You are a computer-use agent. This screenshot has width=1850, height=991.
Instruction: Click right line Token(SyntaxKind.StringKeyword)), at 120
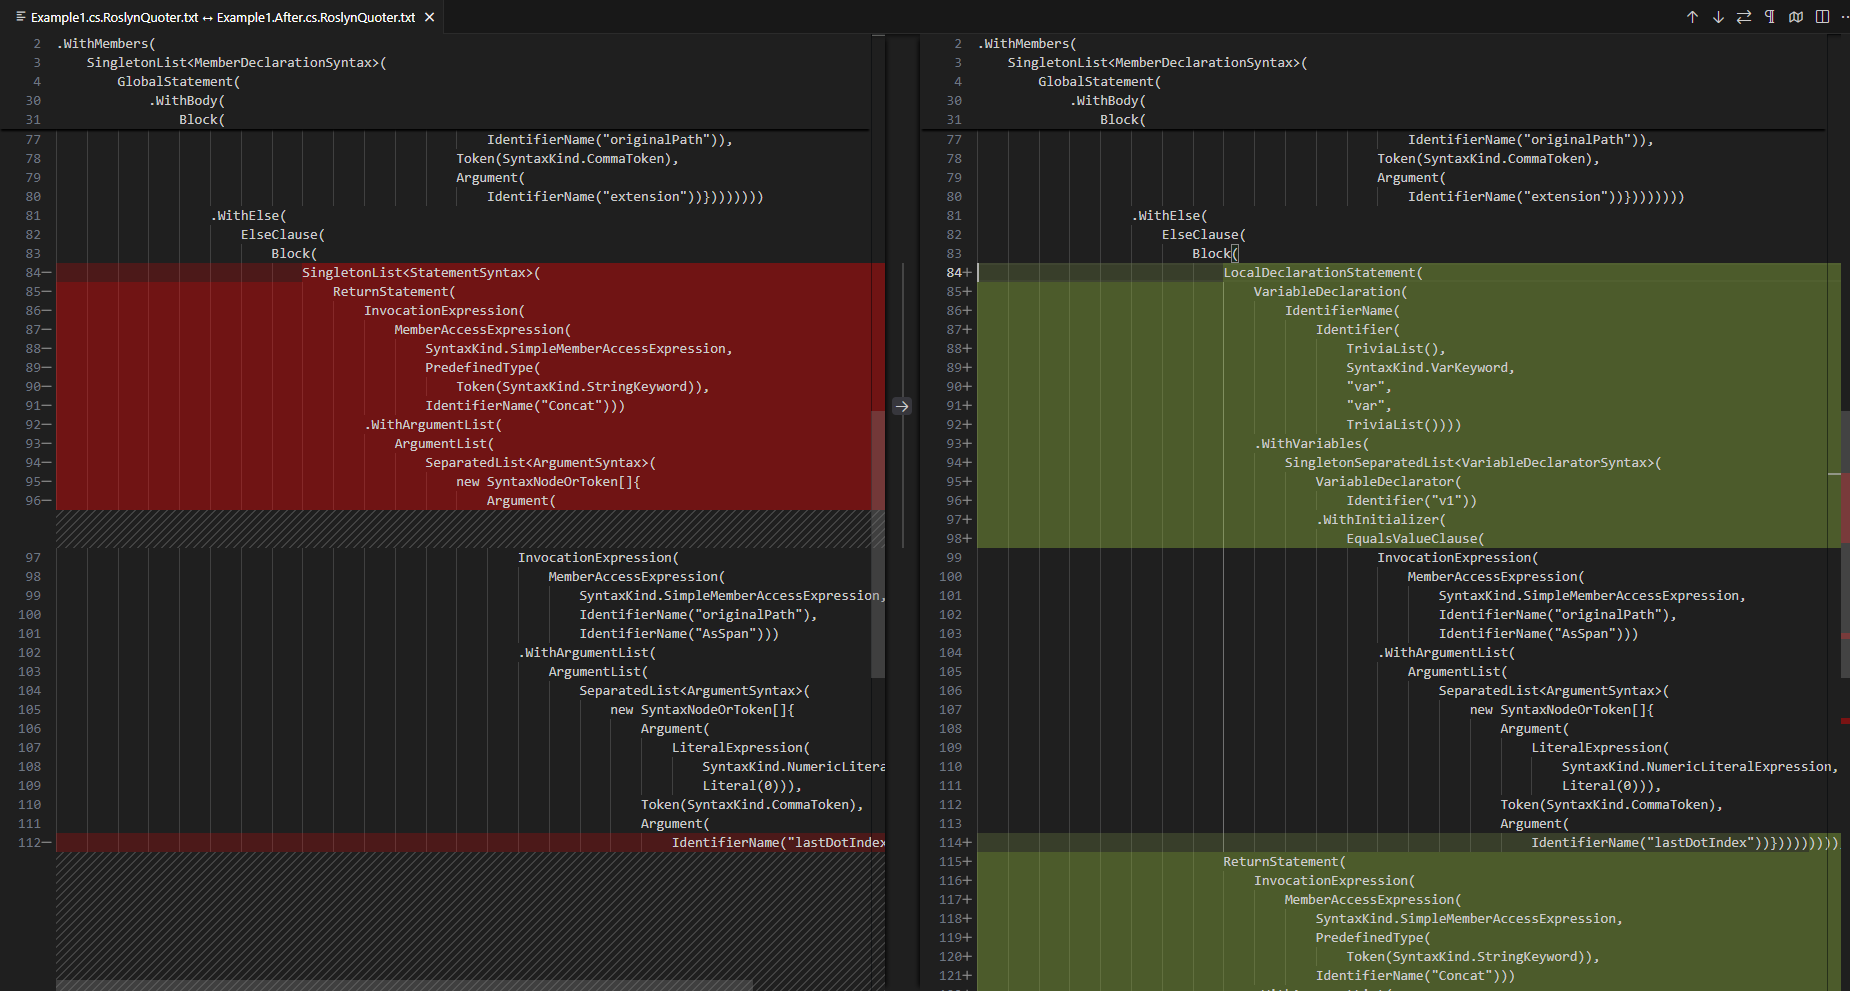coord(1473,956)
